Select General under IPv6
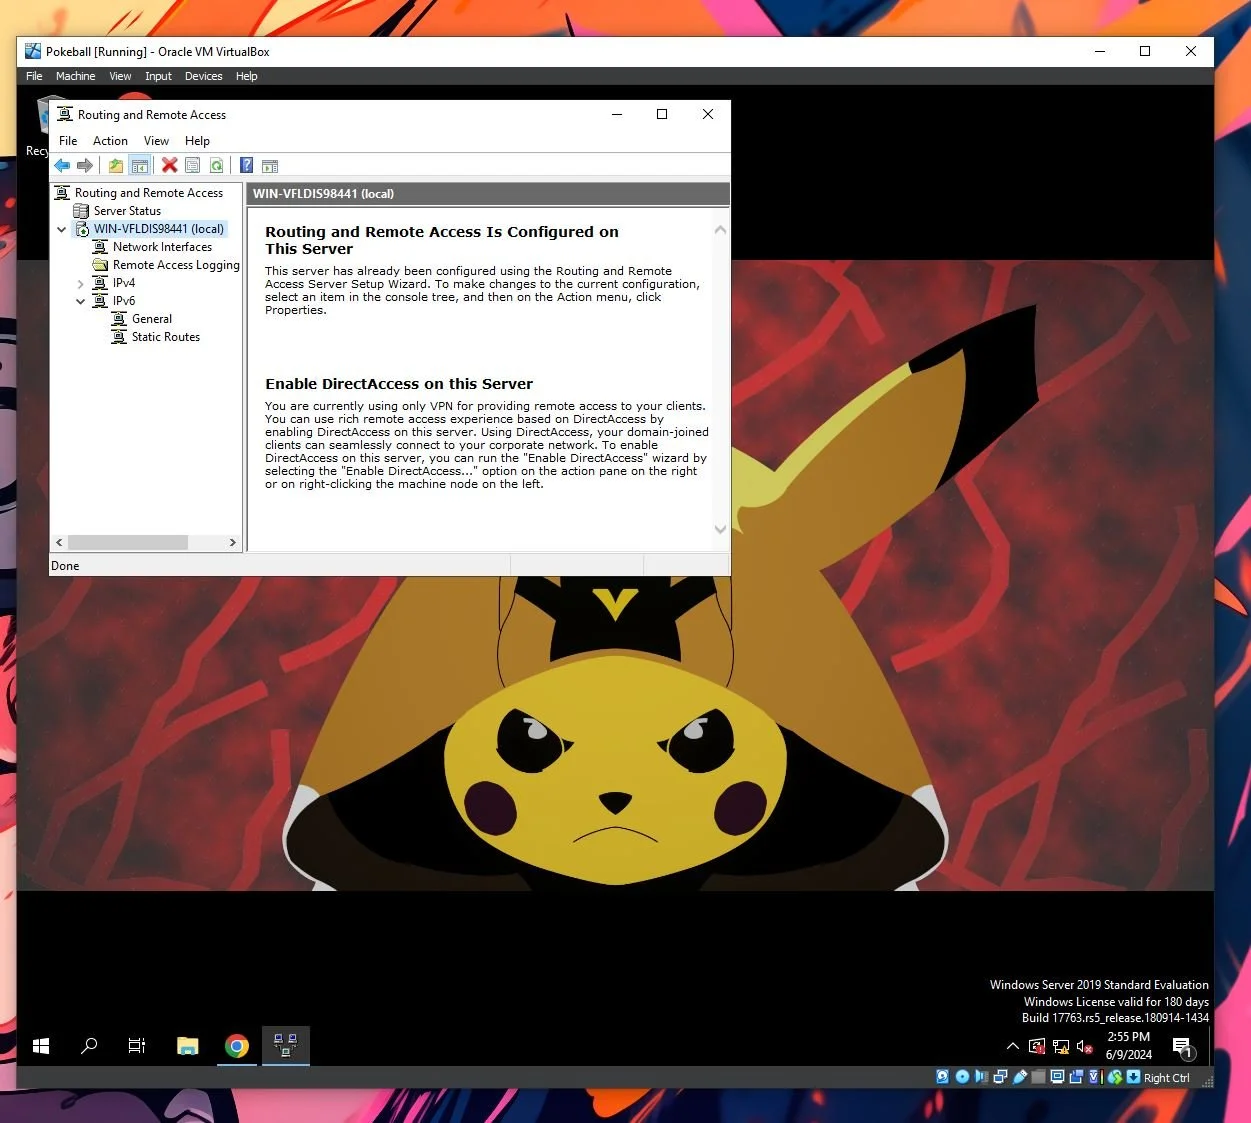 (x=152, y=319)
